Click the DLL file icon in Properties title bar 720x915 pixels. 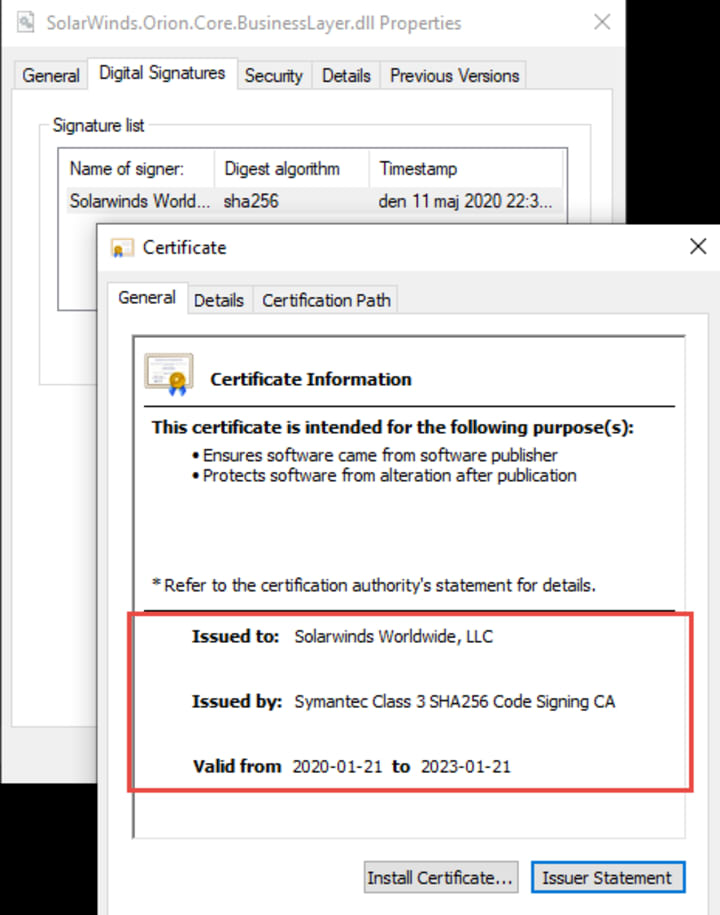click(x=25, y=22)
